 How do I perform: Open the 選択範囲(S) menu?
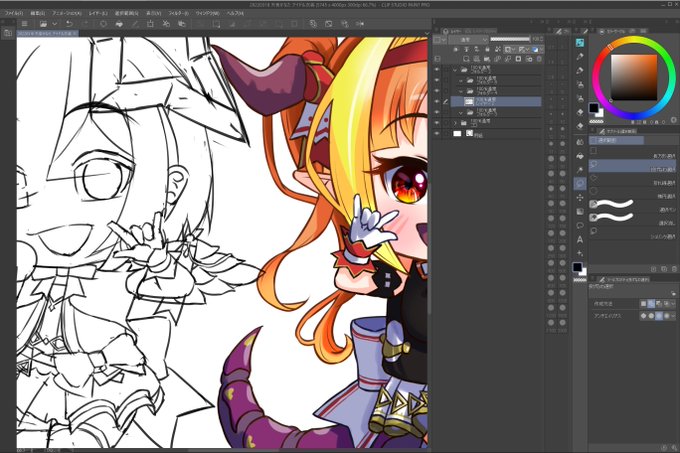[126, 13]
